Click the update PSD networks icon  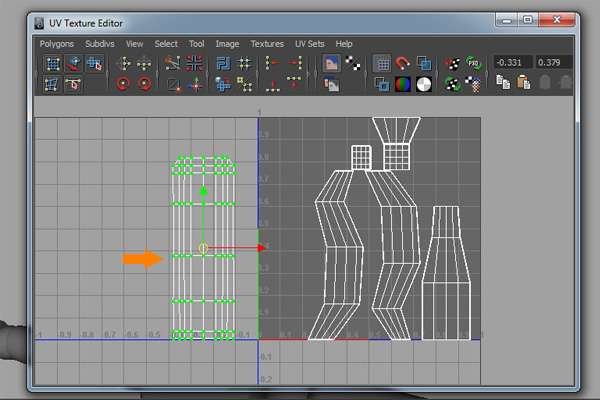pos(473,63)
